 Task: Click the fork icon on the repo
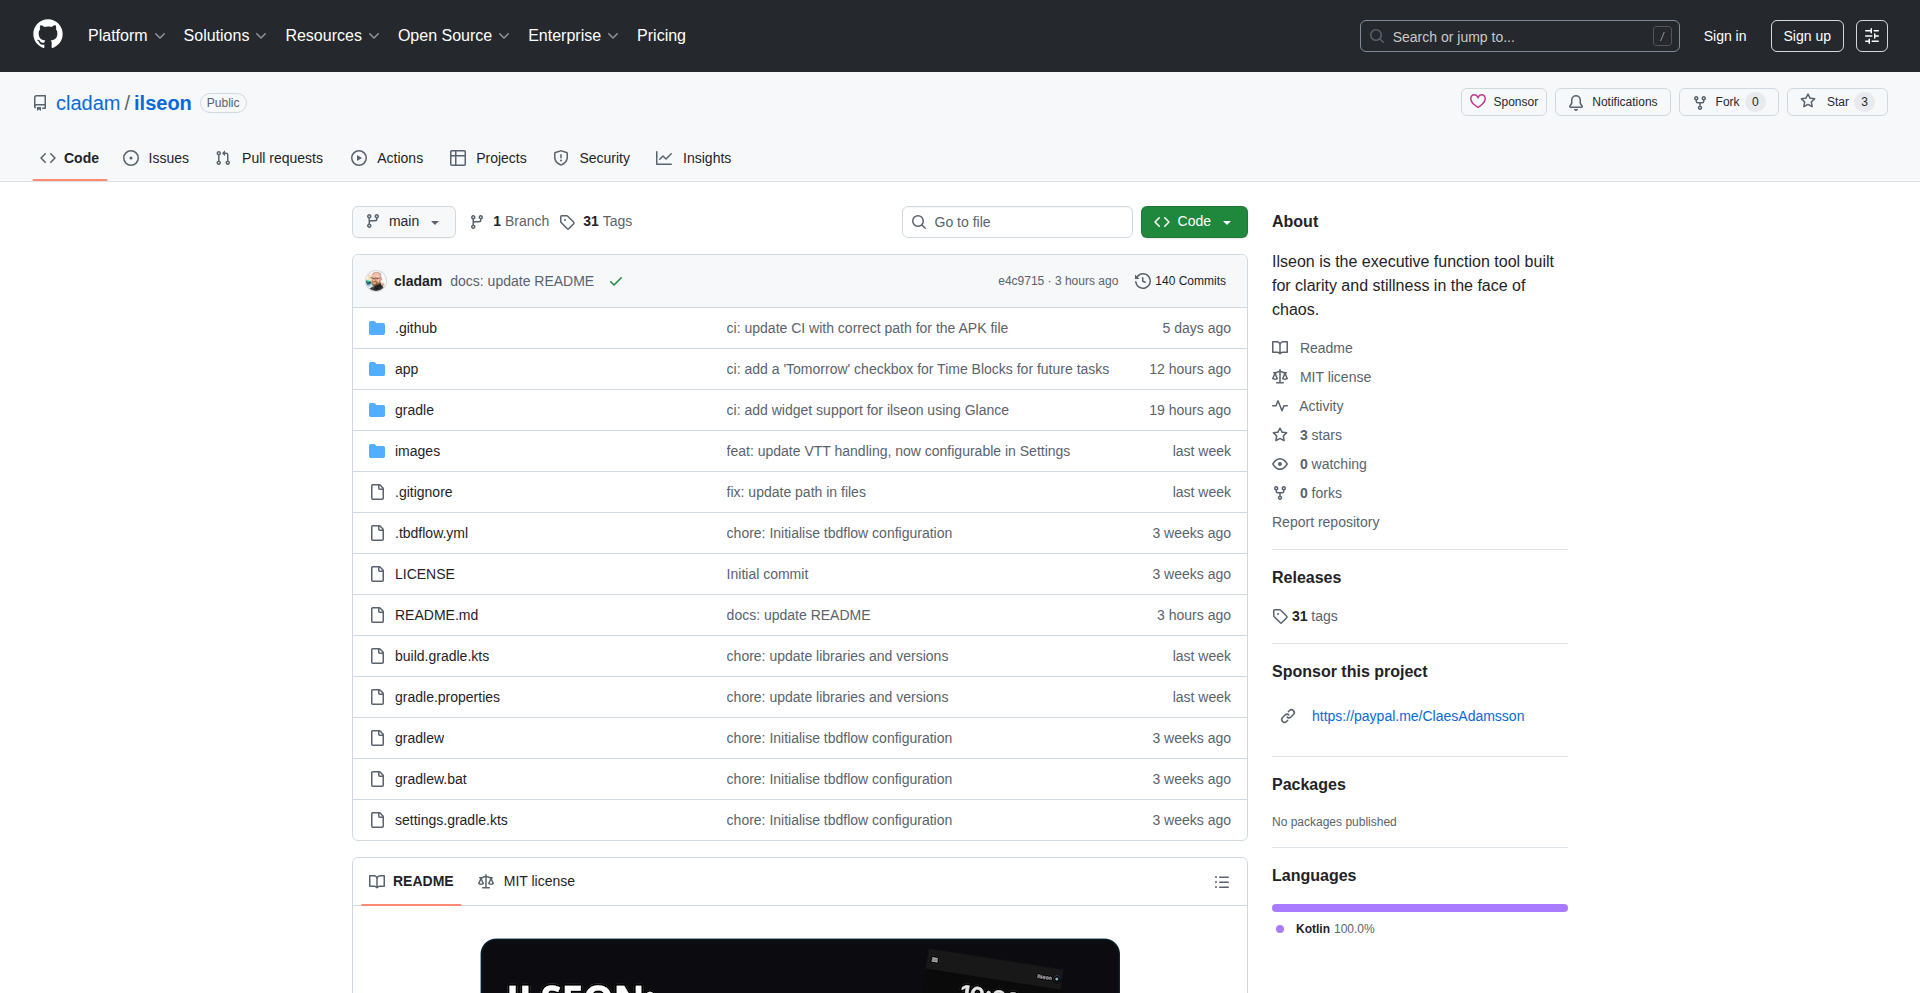tap(1700, 101)
